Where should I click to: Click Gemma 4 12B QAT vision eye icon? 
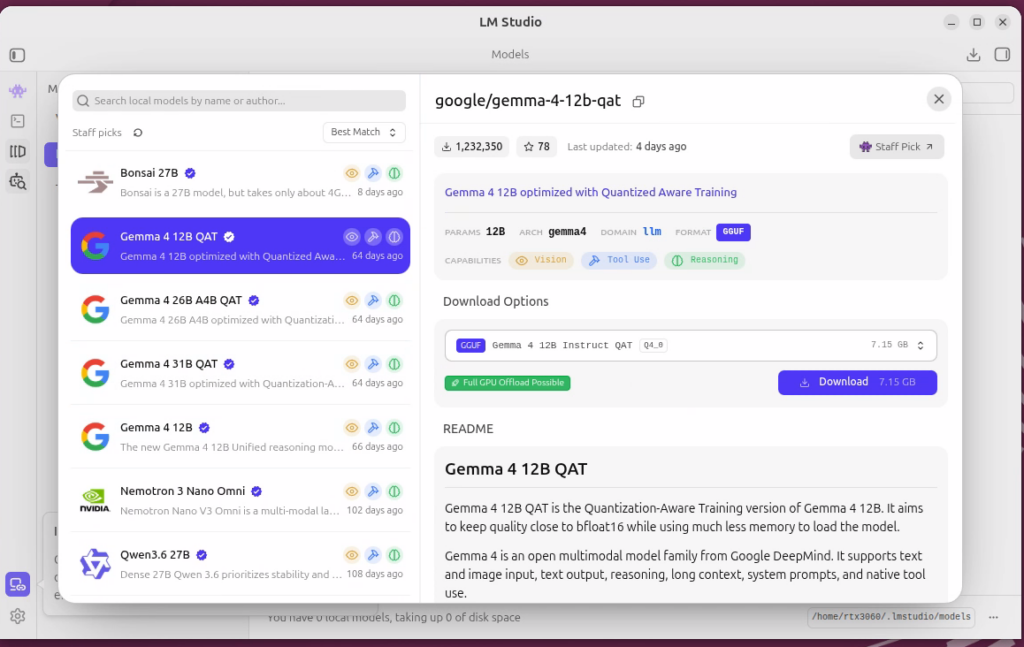[x=351, y=236]
